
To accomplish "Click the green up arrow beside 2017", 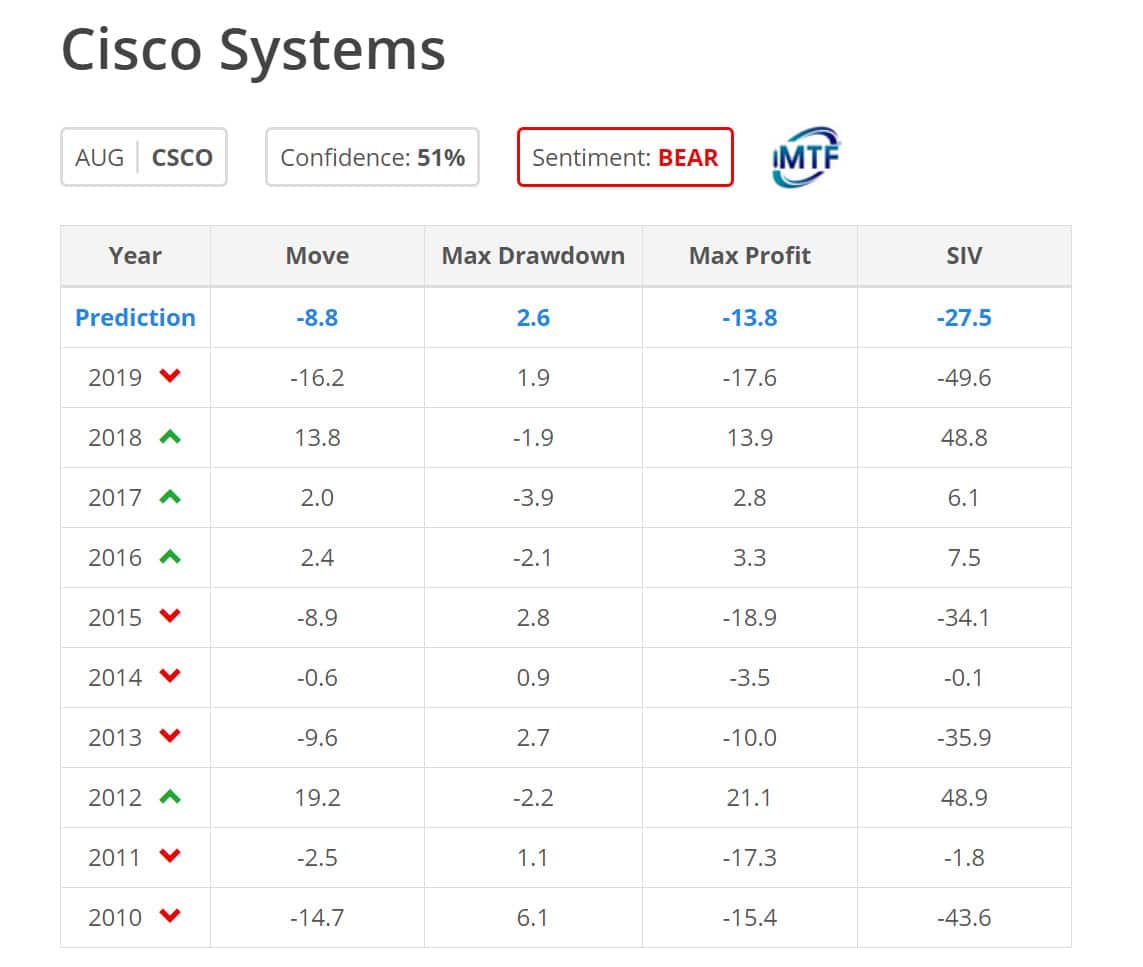I will coord(170,496).
